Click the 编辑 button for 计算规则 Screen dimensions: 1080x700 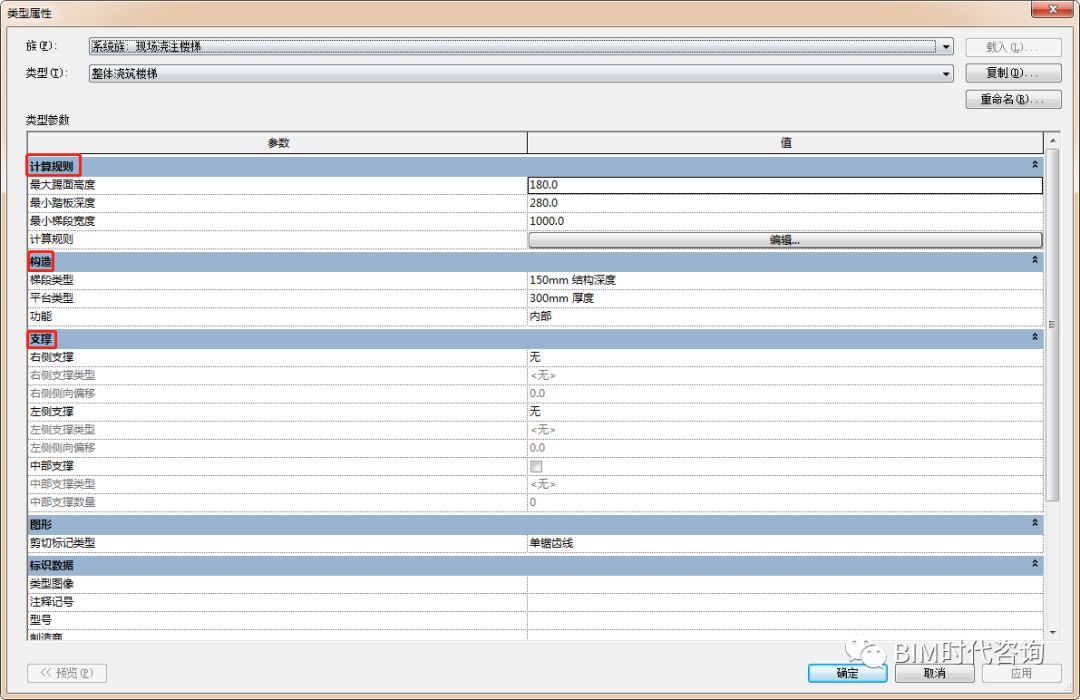785,240
